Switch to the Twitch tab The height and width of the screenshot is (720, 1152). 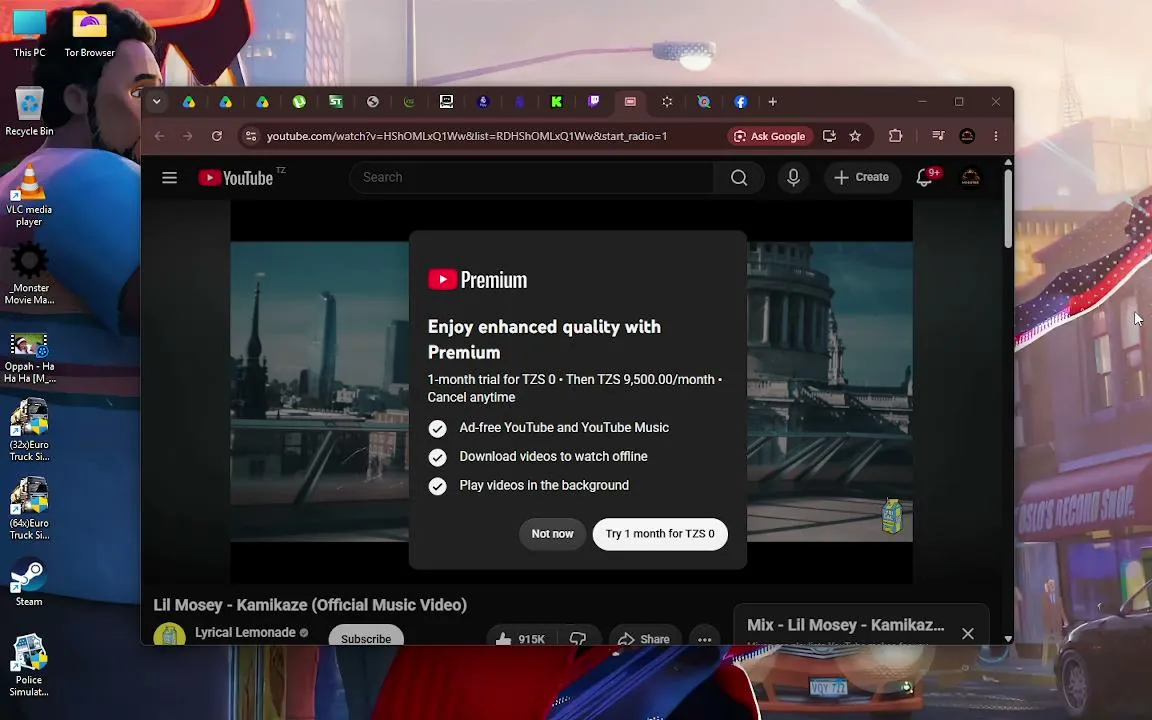point(593,102)
